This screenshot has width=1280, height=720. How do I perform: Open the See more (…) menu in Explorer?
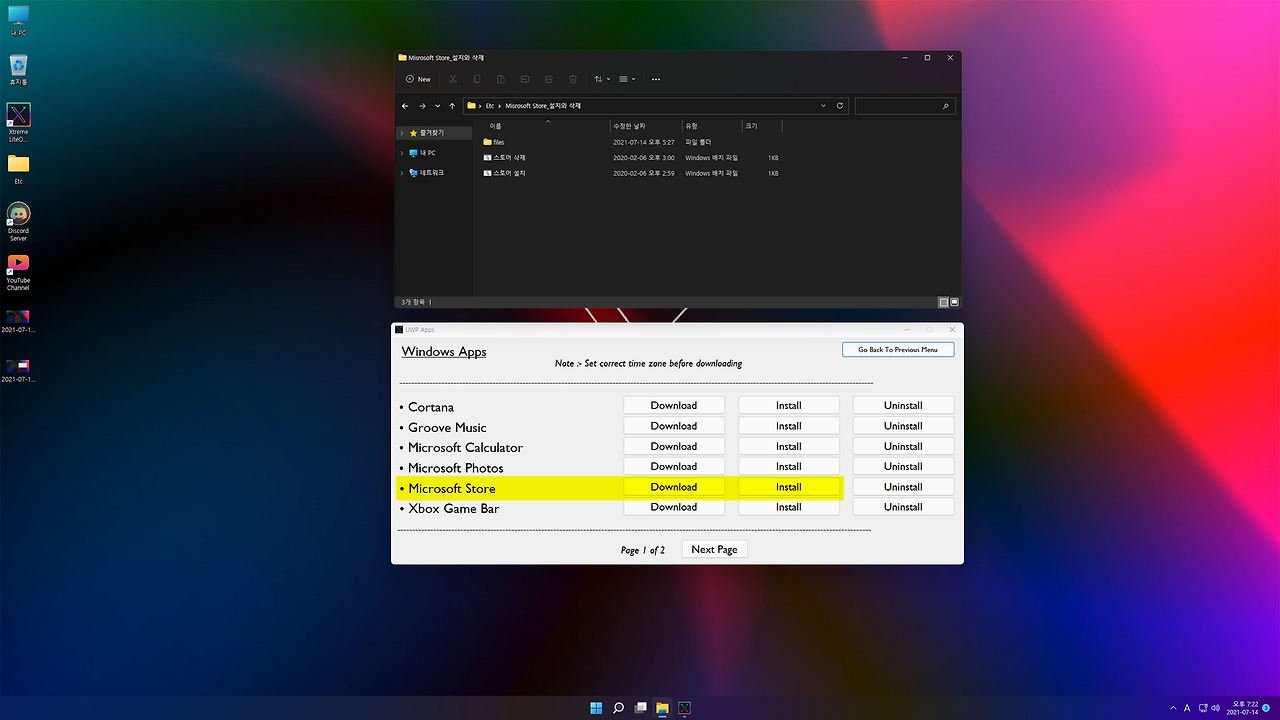[656, 79]
